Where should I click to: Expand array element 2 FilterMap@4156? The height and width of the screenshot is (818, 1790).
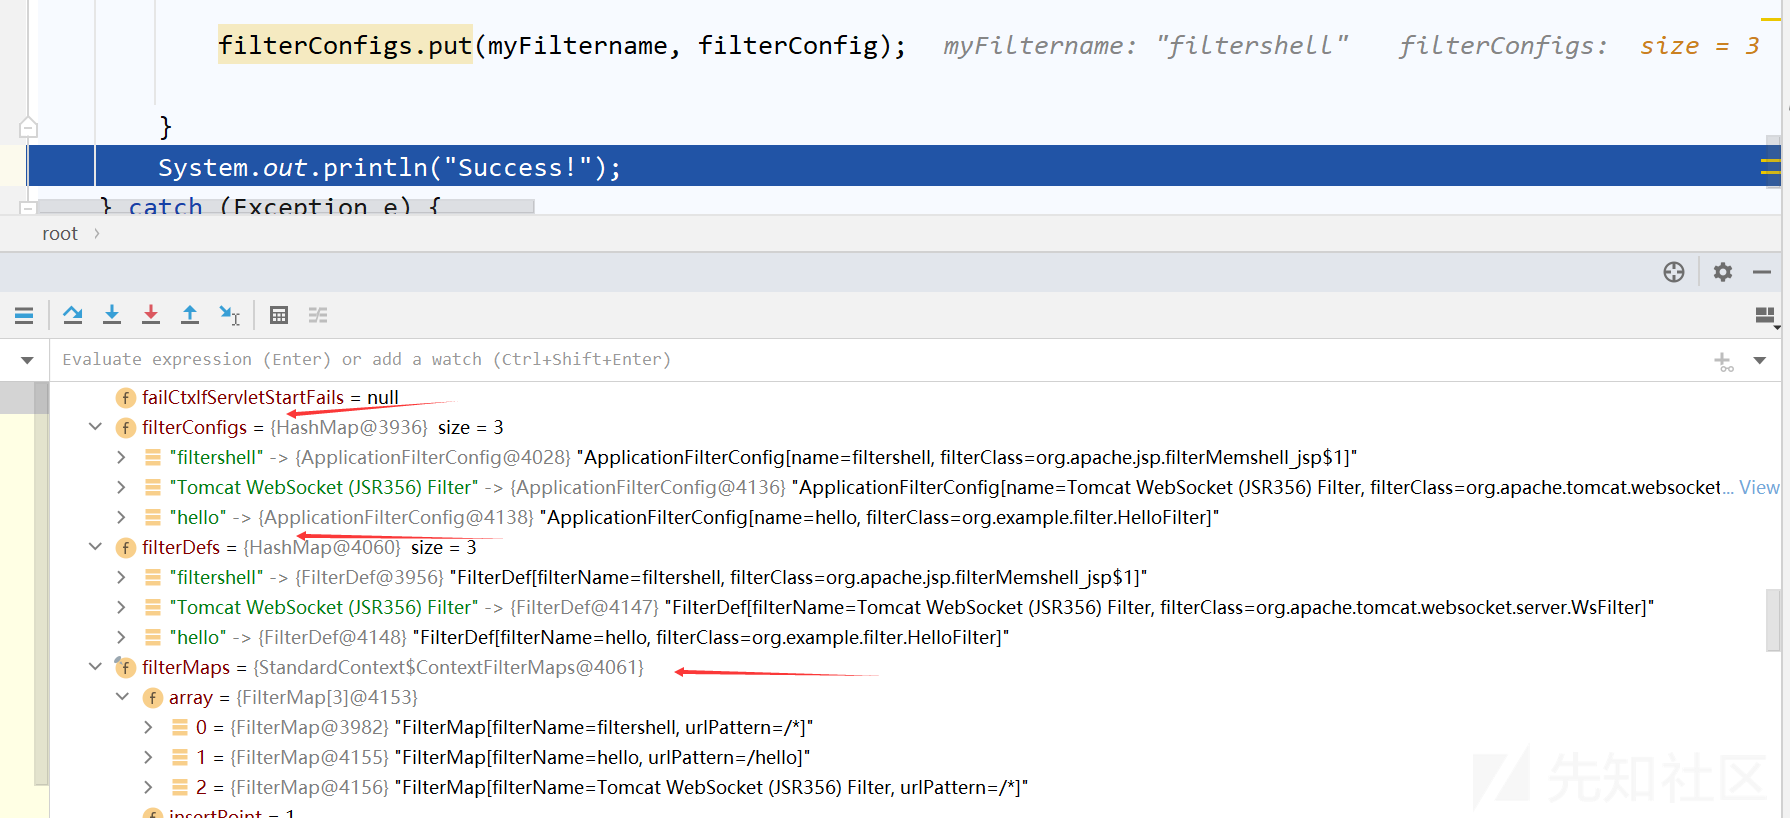pyautogui.click(x=148, y=787)
